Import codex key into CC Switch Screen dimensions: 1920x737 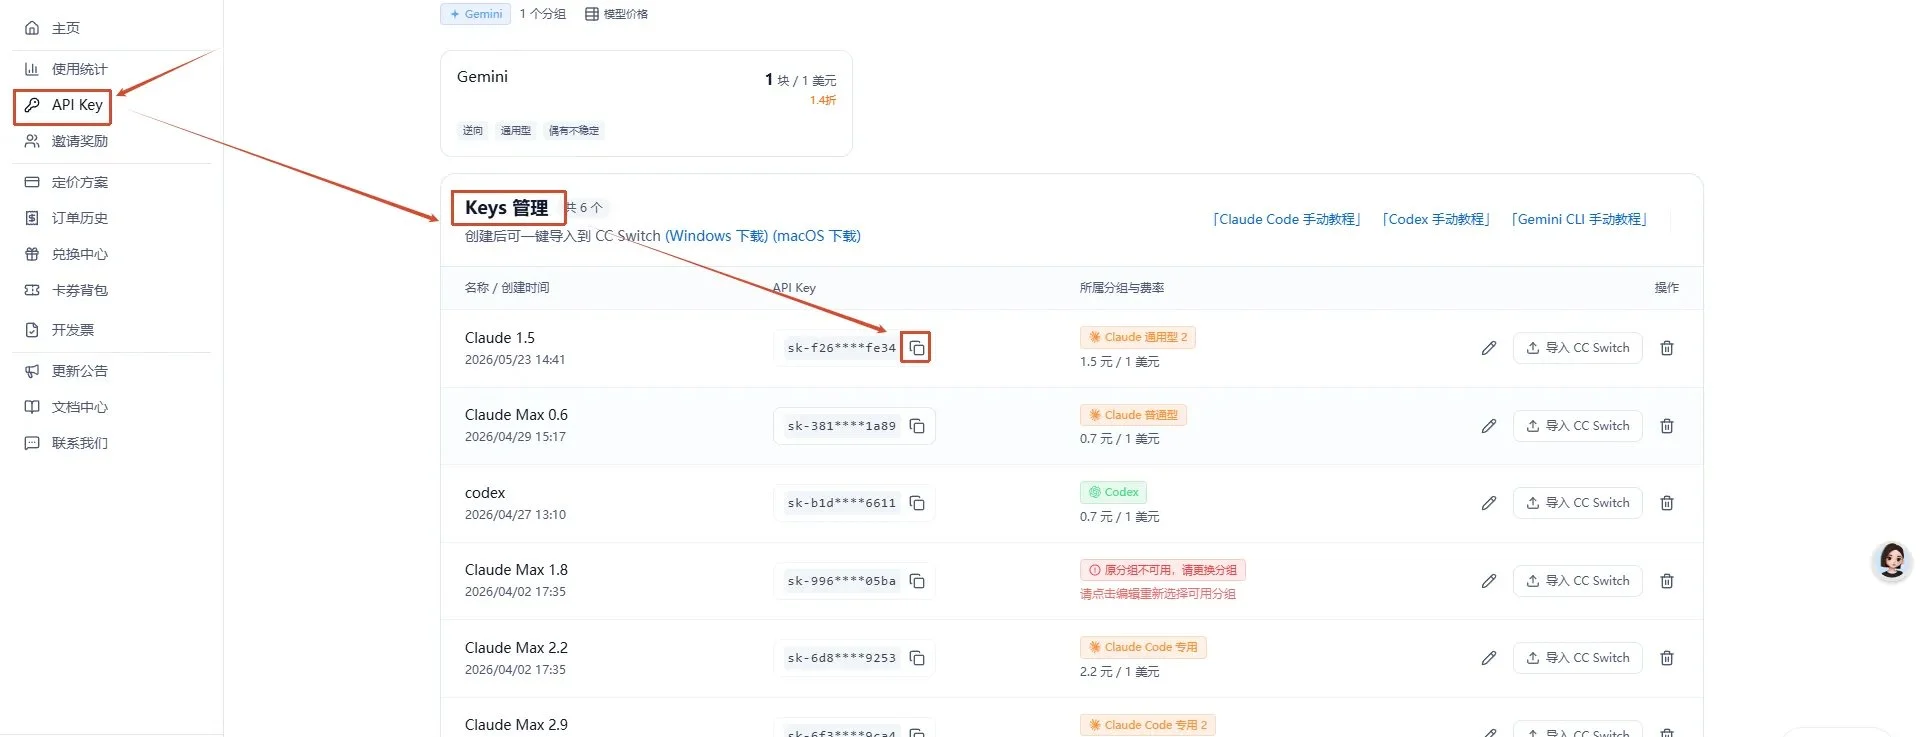(1577, 503)
